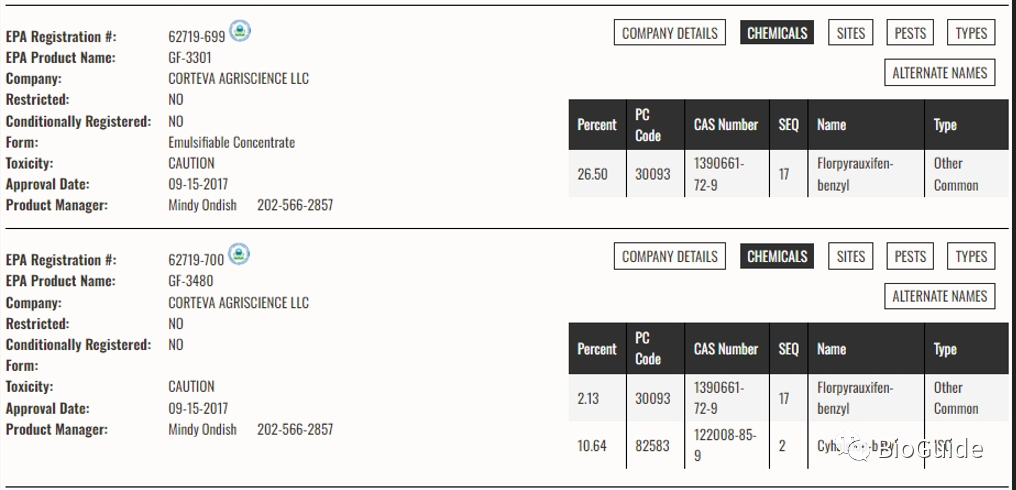Click EPA seal icon beside 62719-700
Image resolution: width=1016 pixels, height=490 pixels.
(x=239, y=254)
